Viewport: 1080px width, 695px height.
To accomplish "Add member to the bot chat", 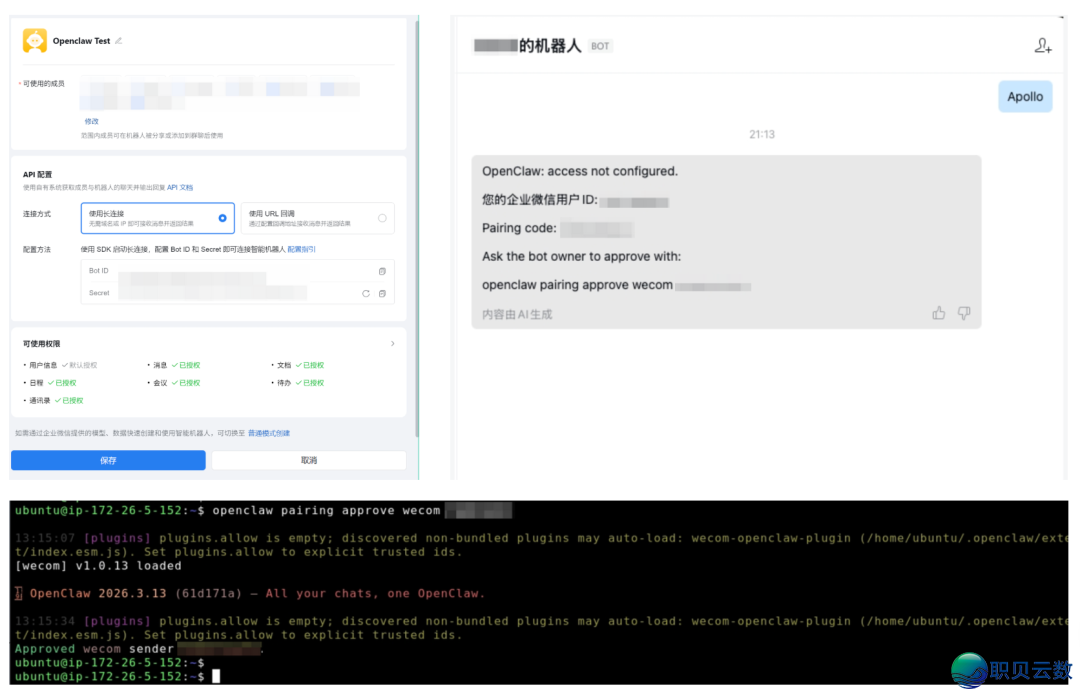I will pyautogui.click(x=1043, y=45).
